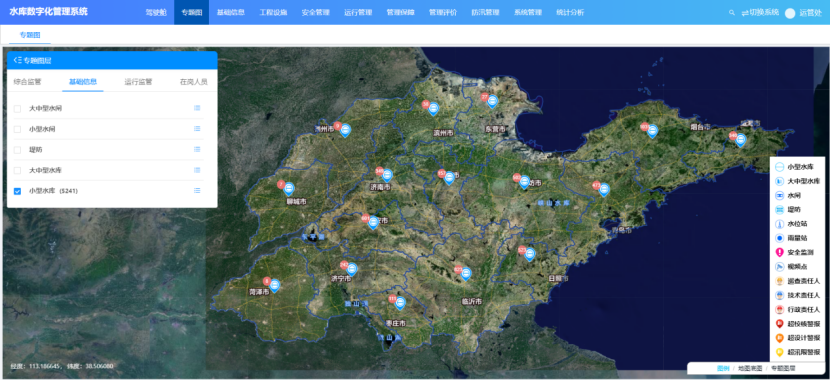Screen dimensions: 830x380
Task: Switch to the 运行监管 tab
Action: [138, 82]
